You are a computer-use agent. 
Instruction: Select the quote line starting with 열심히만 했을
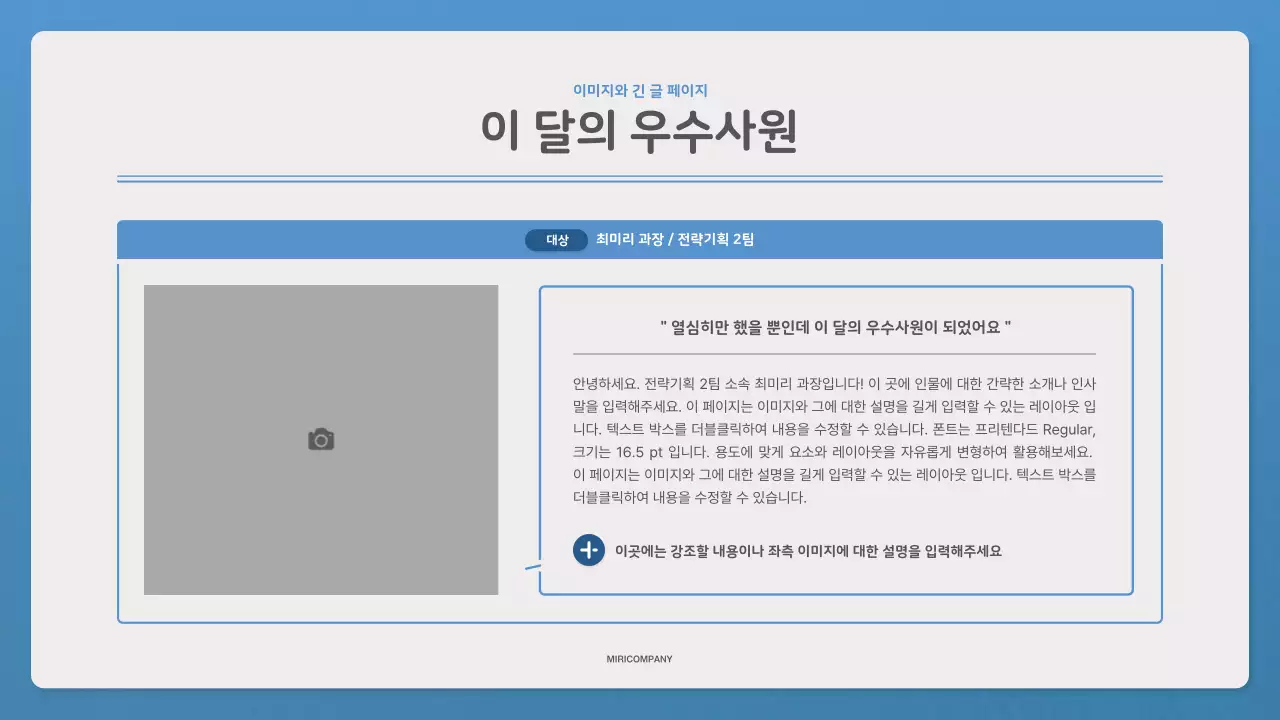point(836,327)
